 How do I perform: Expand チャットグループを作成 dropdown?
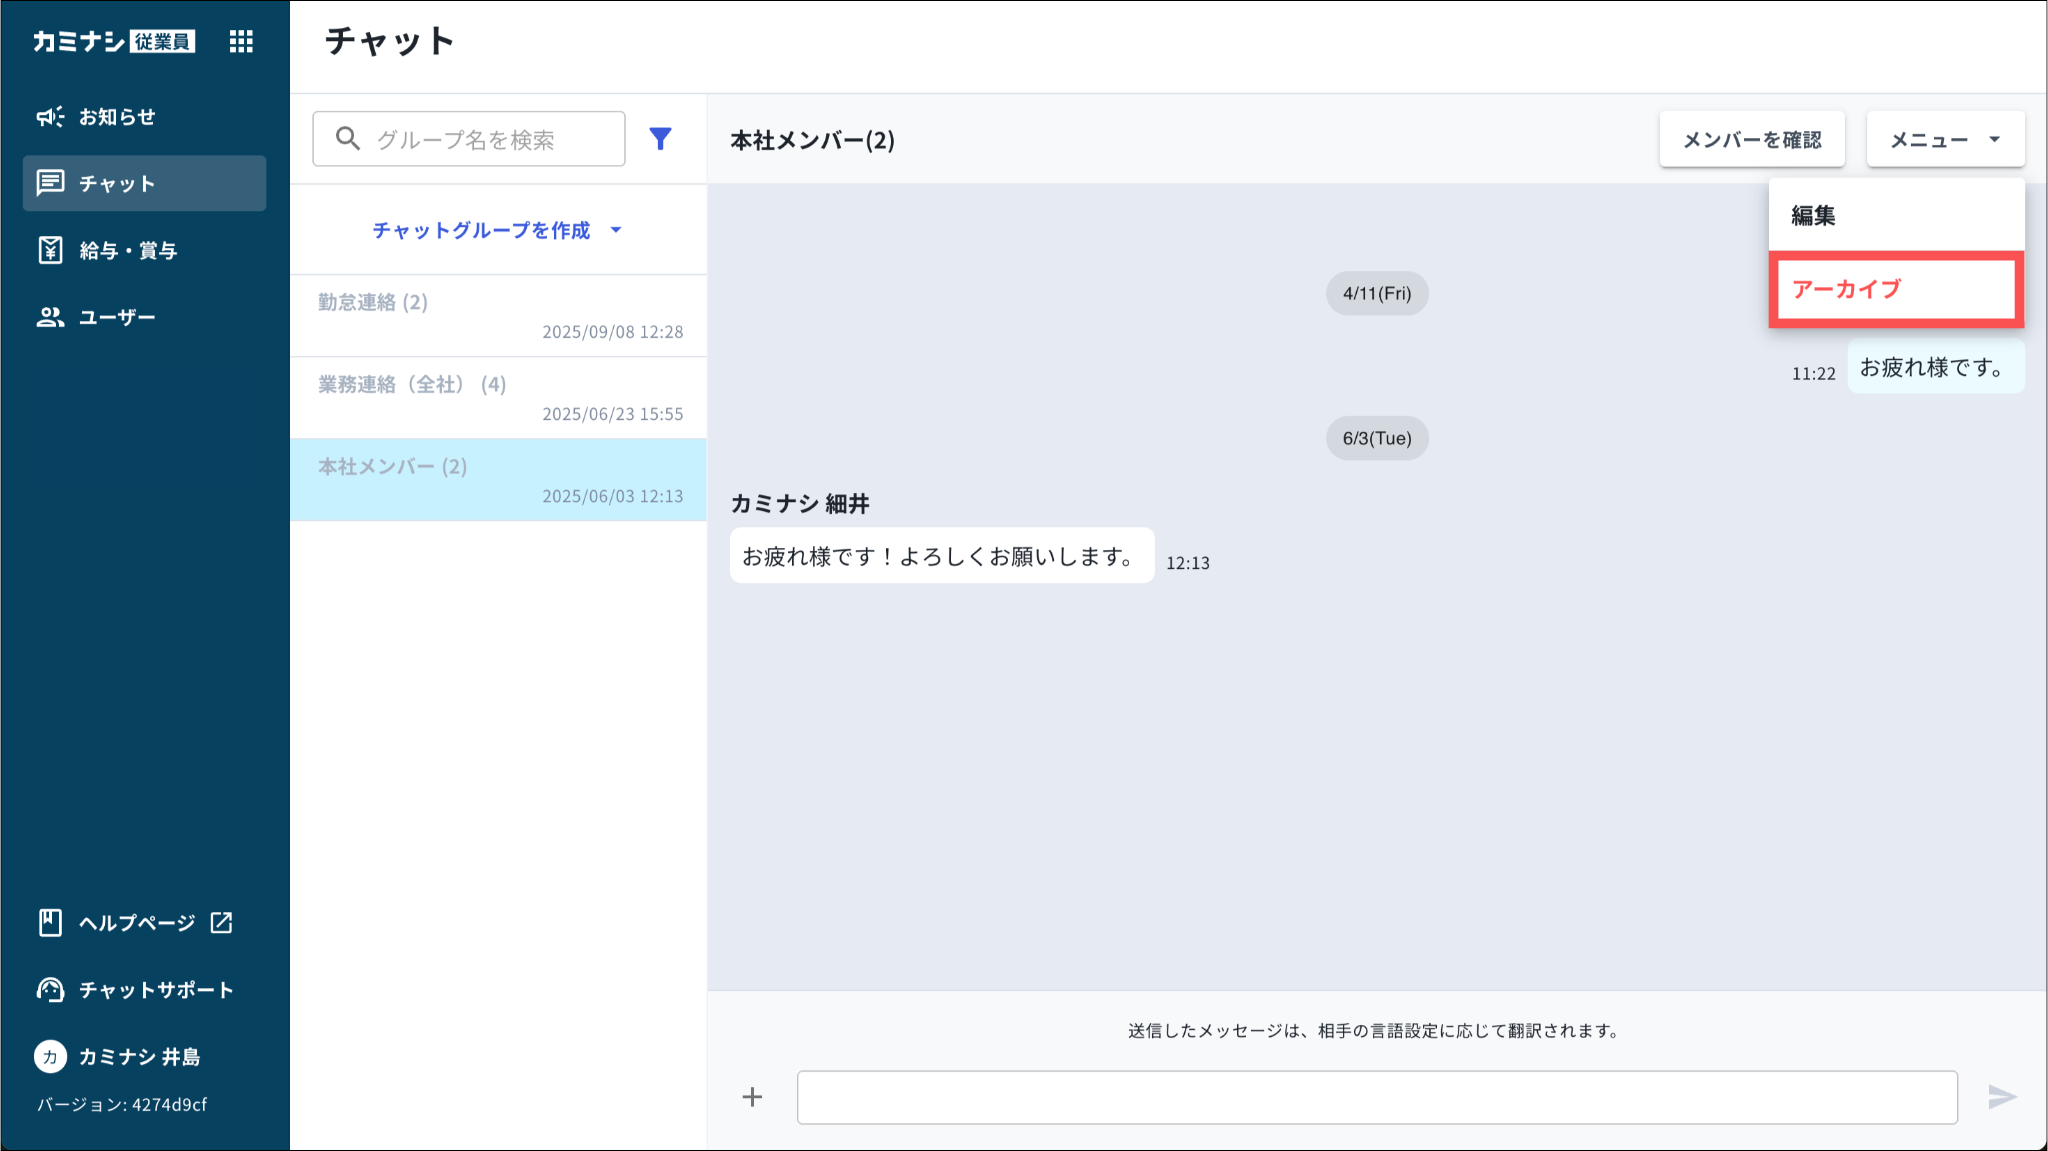coord(497,230)
